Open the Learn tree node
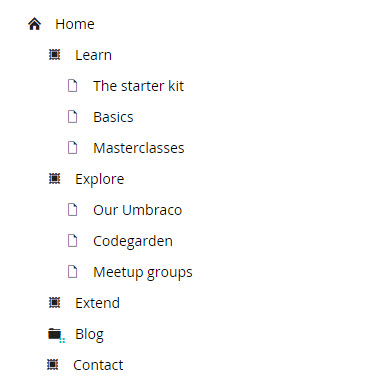 (x=93, y=55)
